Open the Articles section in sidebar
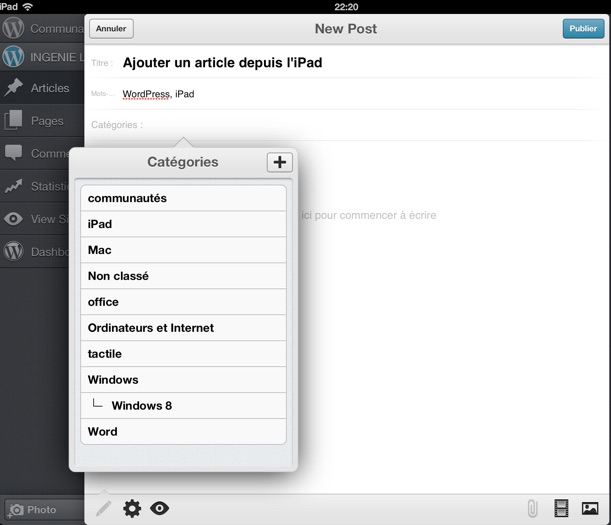Screen dimensions: 611x525 pos(42,88)
